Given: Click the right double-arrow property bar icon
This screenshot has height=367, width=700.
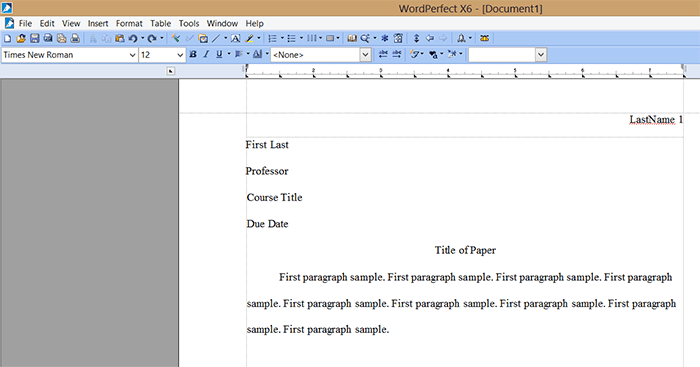Looking at the screenshot, I should 396,54.
